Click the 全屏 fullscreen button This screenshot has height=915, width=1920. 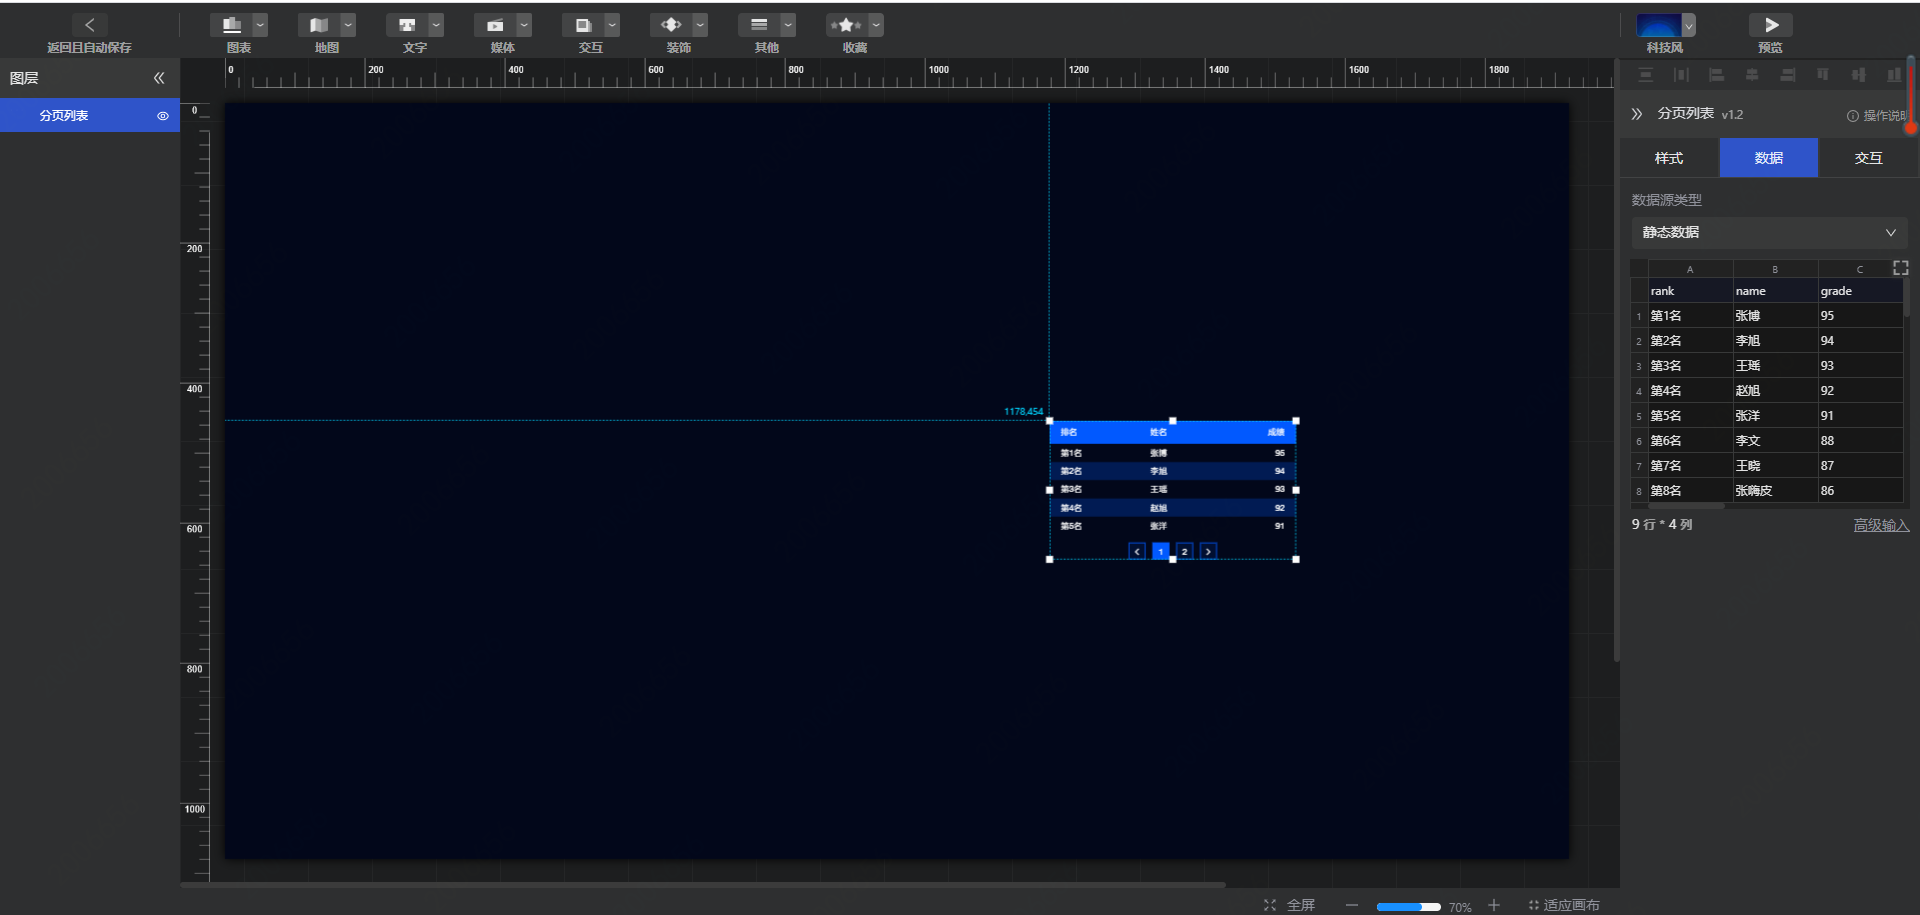click(1289, 905)
